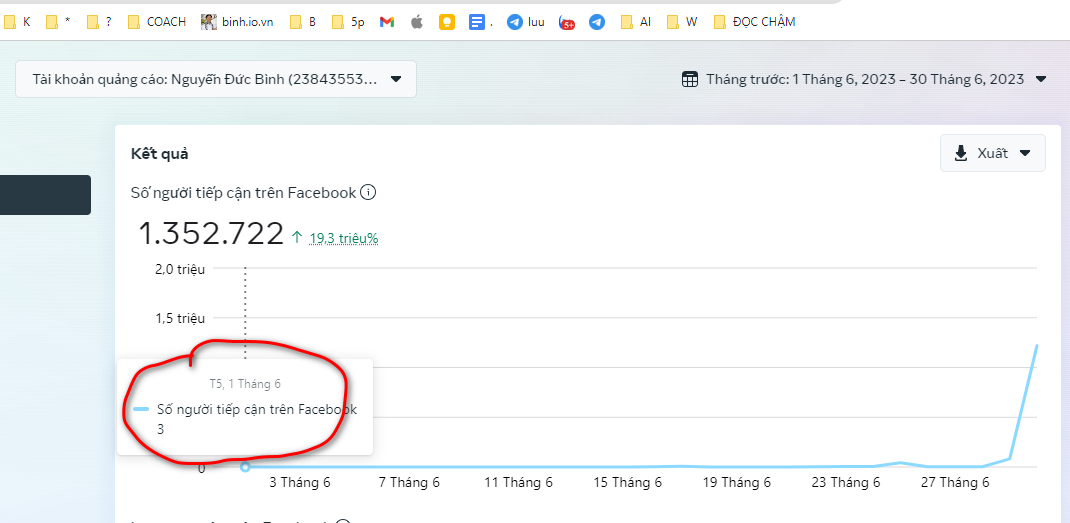Click the Số người tiếp cận trên Facebook title

244,193
